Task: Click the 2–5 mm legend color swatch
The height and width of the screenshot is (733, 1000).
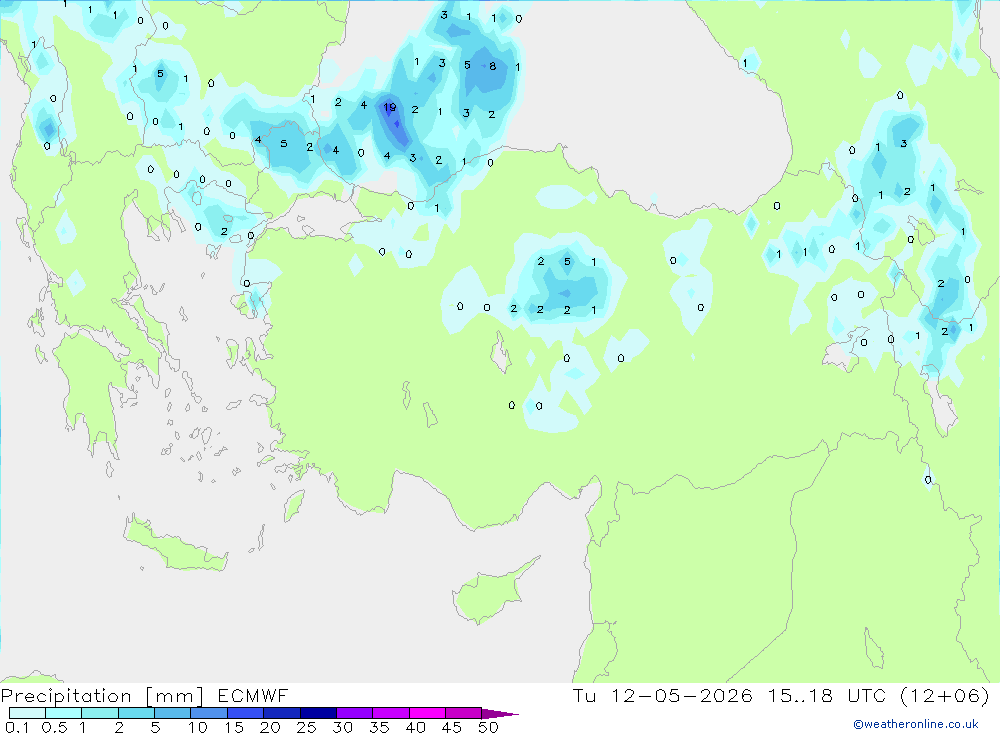Action: coord(136,713)
